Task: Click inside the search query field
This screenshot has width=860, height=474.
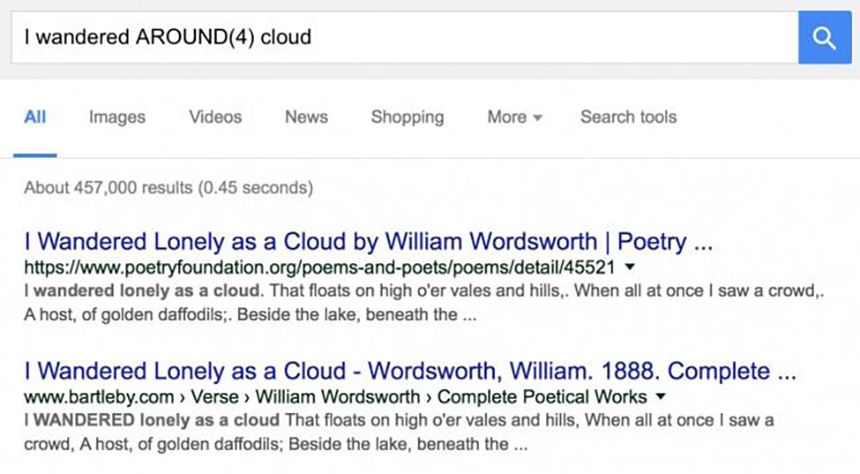Action: (x=400, y=38)
